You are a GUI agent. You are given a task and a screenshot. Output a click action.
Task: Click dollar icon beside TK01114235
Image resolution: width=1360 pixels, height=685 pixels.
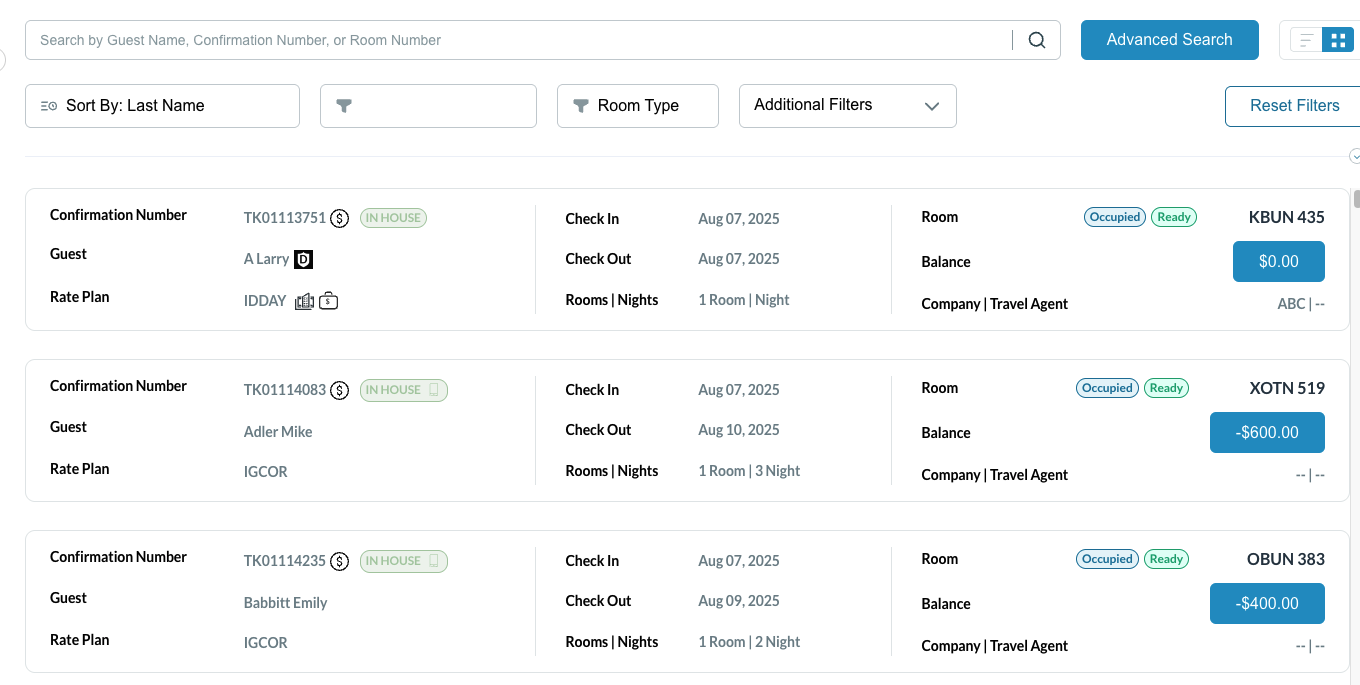pyautogui.click(x=340, y=561)
